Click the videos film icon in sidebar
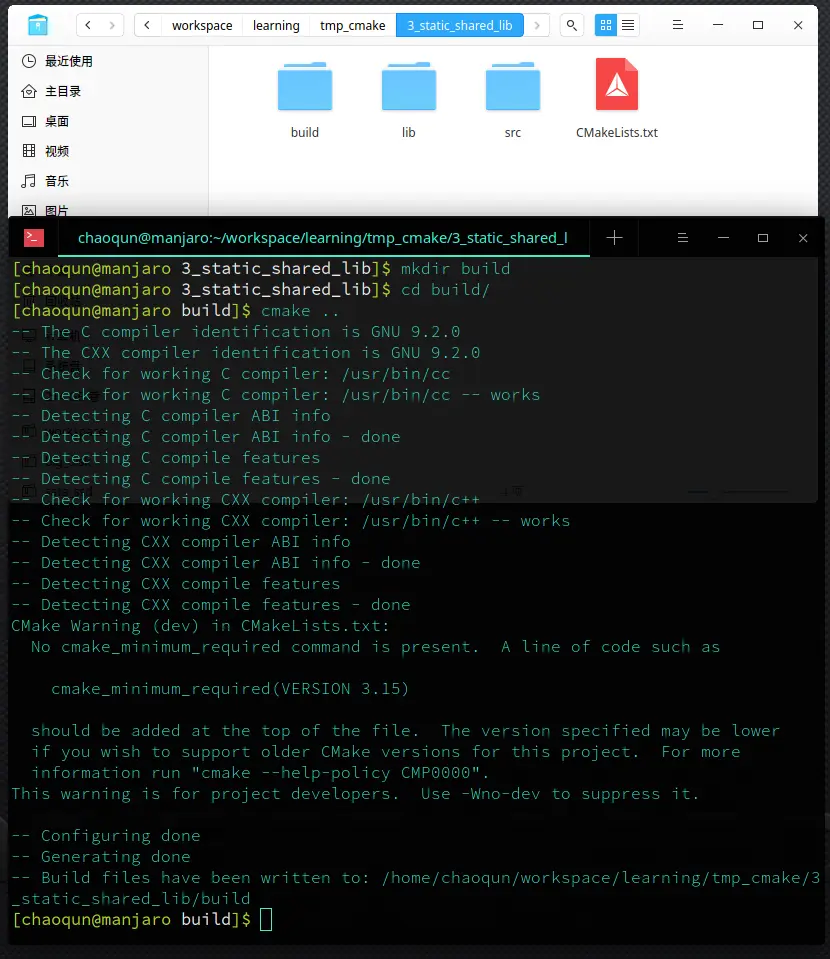This screenshot has width=830, height=959. coord(29,150)
